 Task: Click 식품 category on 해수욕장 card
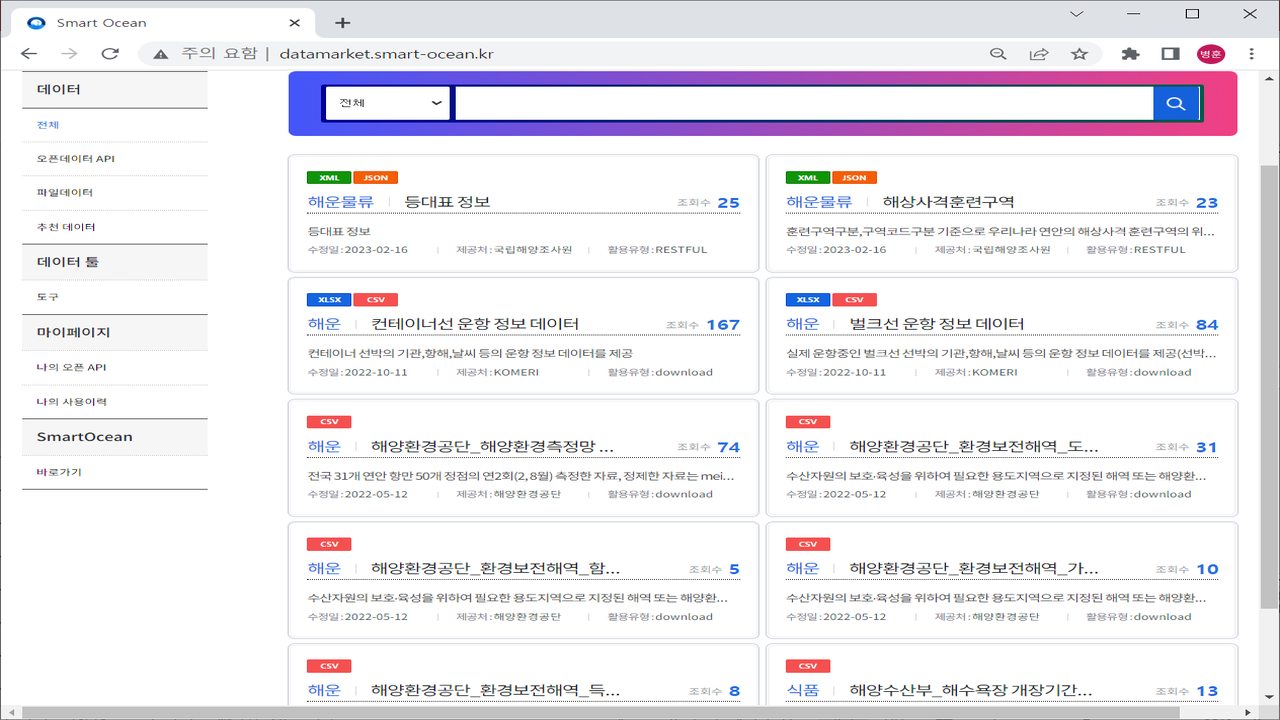[803, 690]
